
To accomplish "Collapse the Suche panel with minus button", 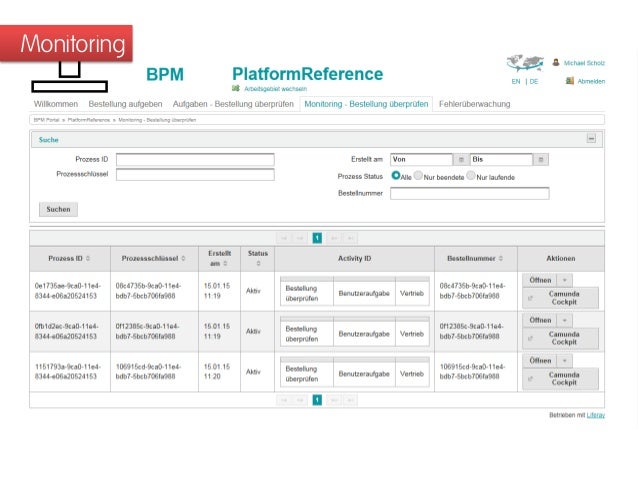I will tap(591, 139).
